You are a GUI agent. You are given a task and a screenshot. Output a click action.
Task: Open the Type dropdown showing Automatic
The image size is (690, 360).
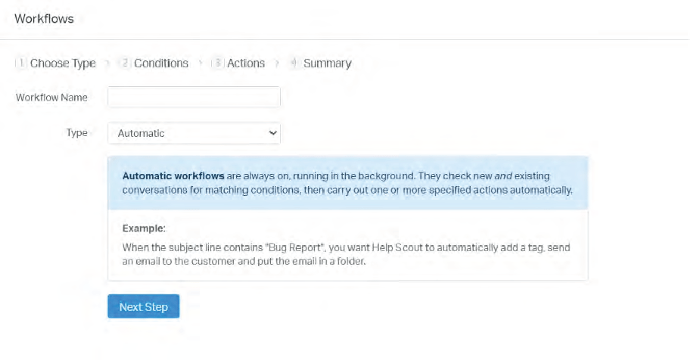pyautogui.click(x=194, y=133)
